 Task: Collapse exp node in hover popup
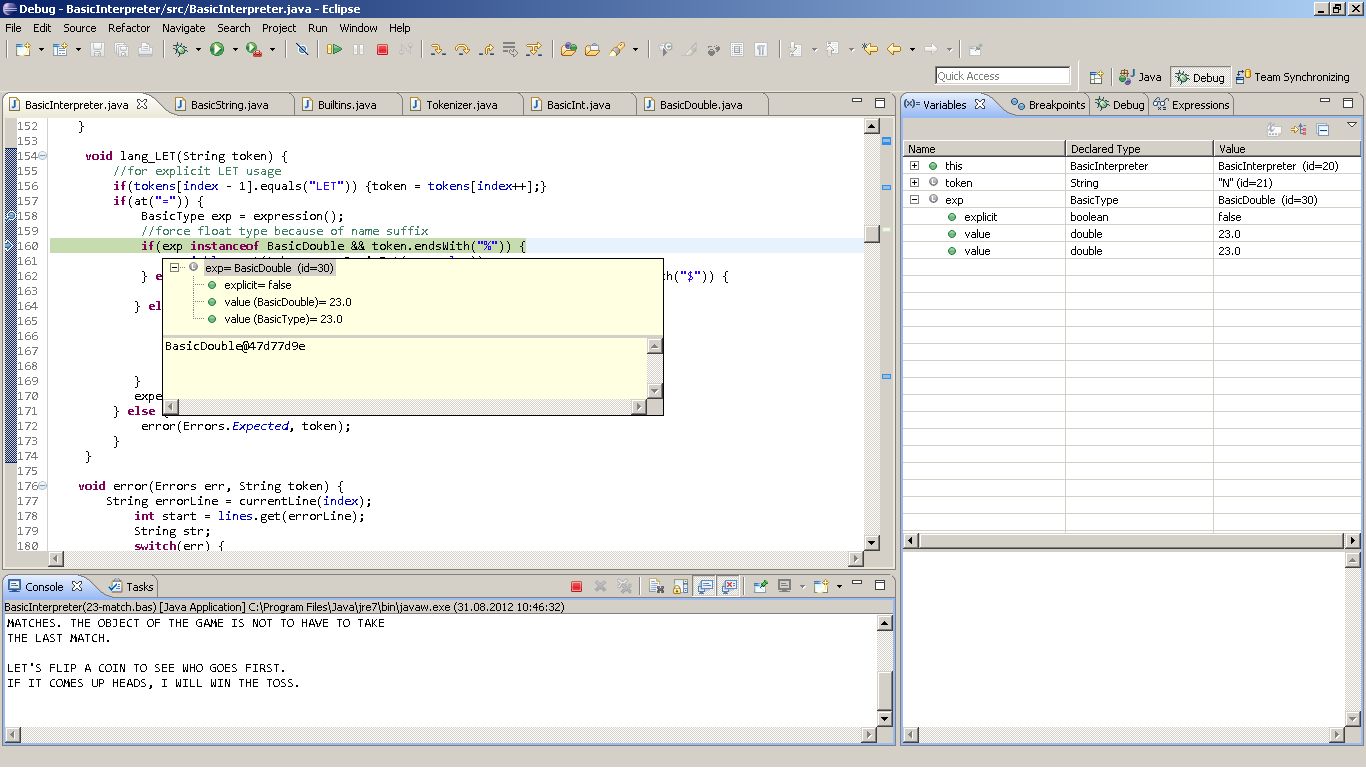click(x=175, y=268)
